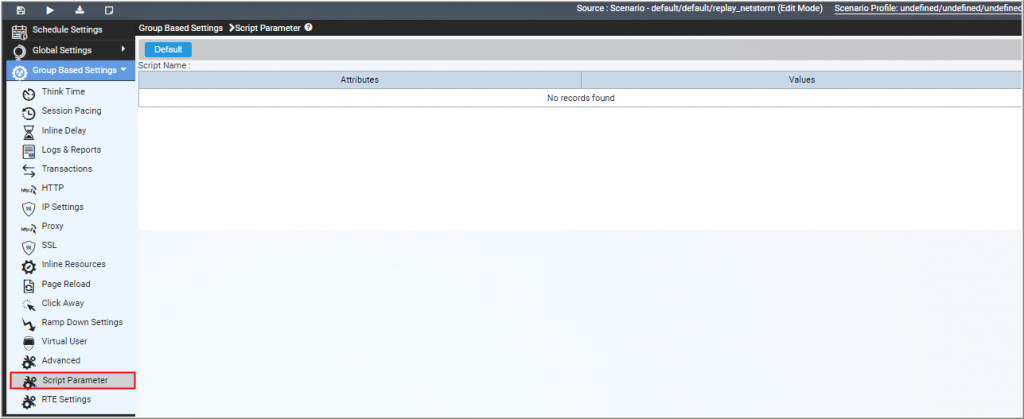Click the download icon in top toolbar
The image size is (1024, 419).
(80, 10)
